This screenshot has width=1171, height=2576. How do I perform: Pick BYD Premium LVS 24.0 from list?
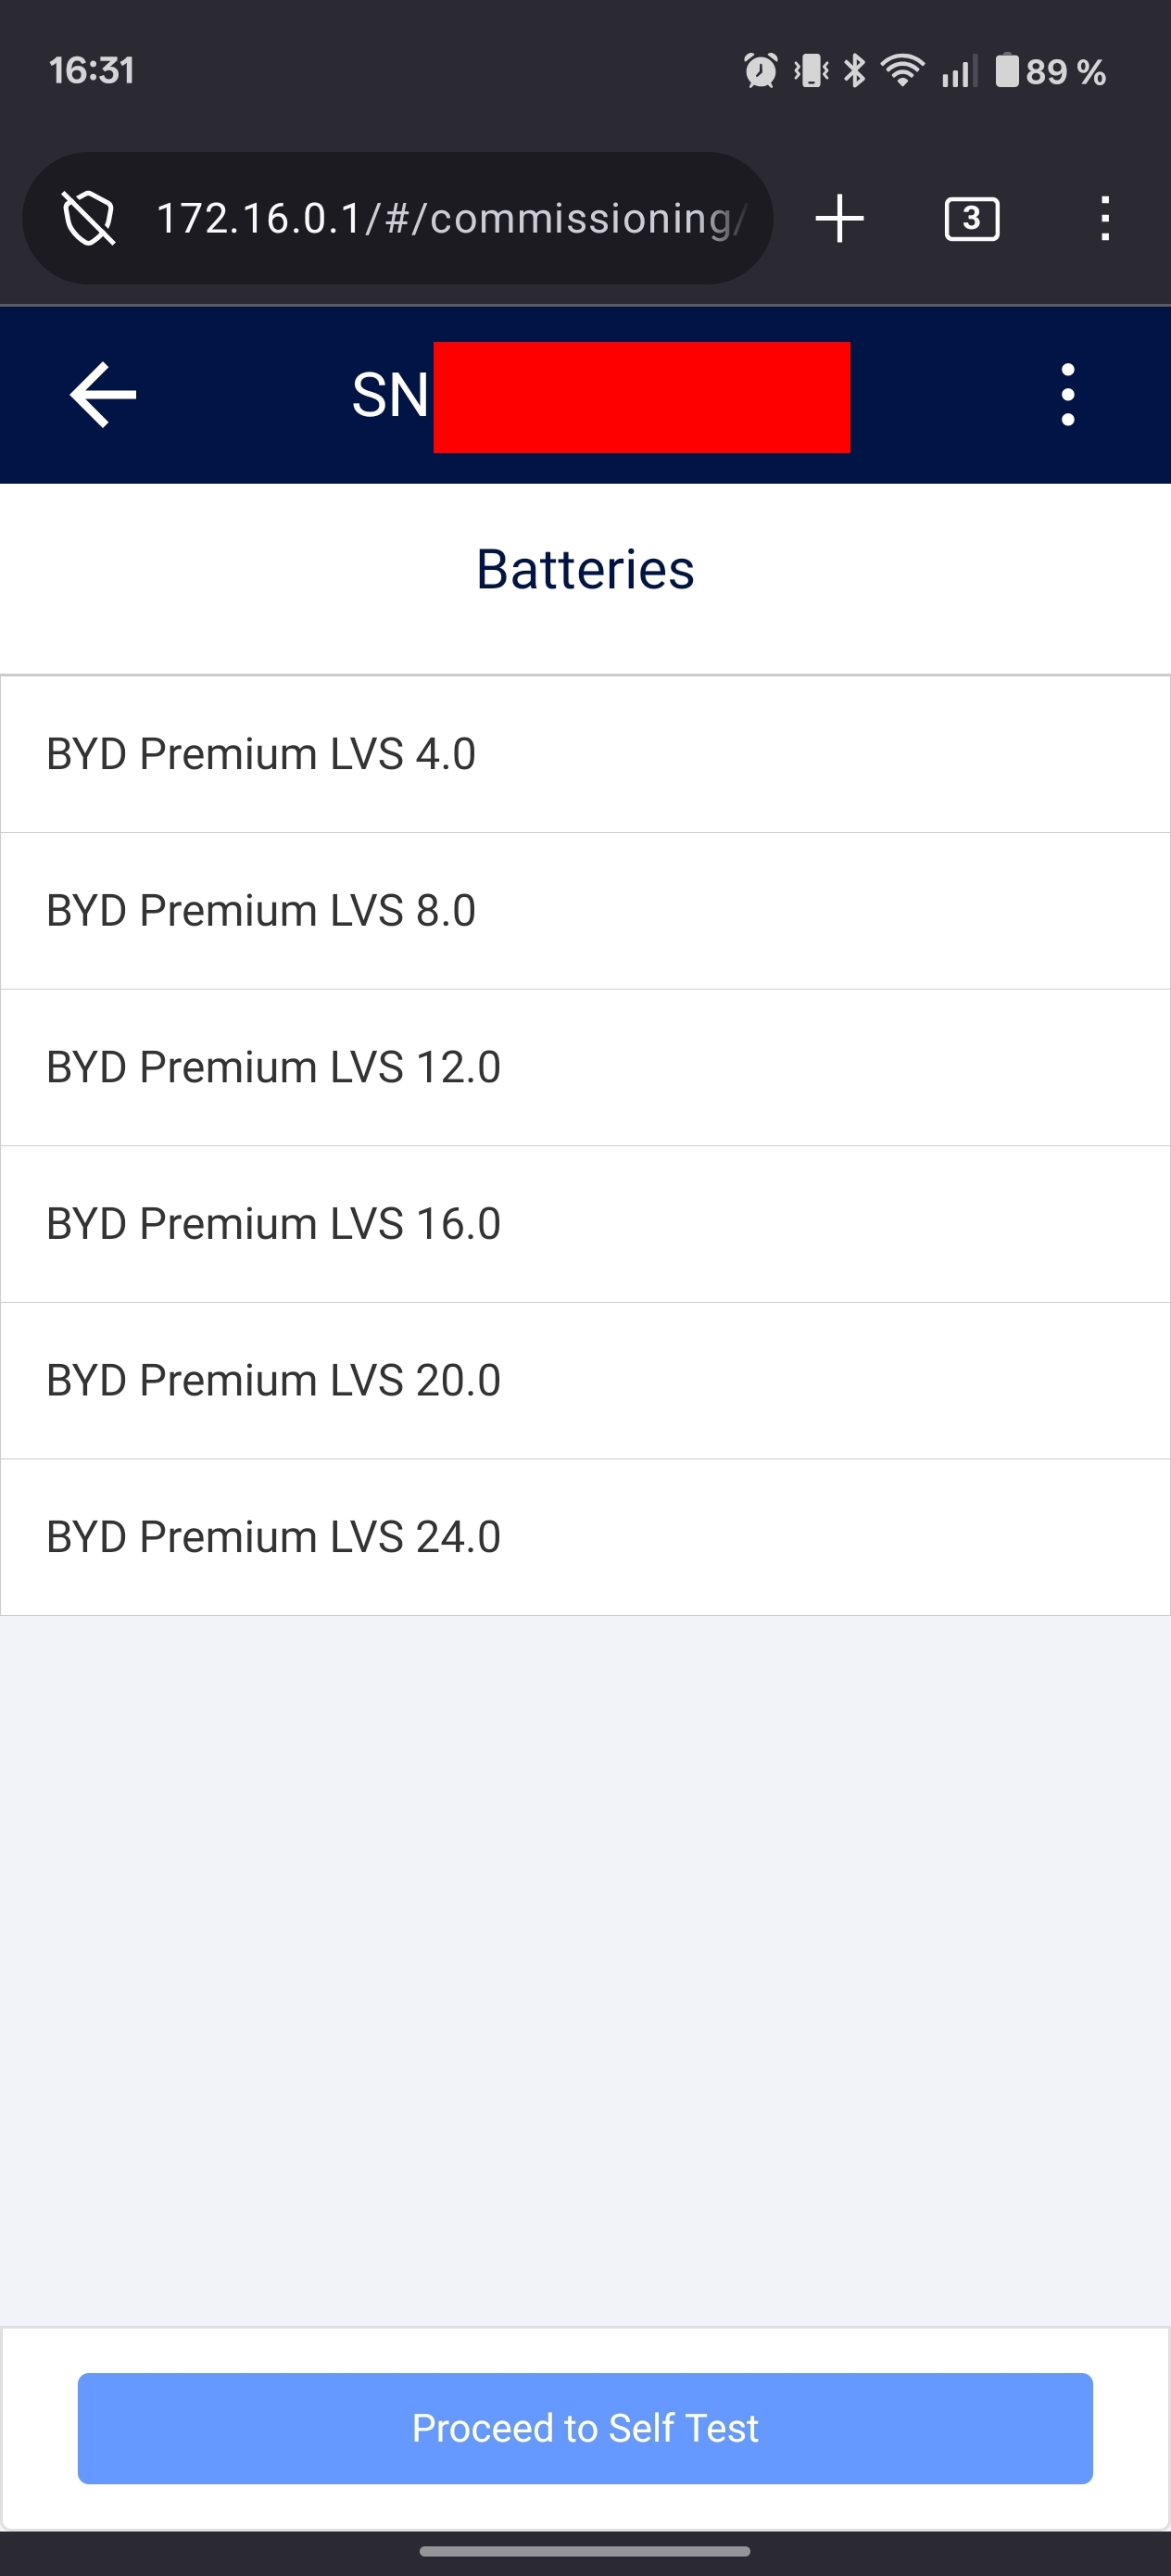[585, 1537]
